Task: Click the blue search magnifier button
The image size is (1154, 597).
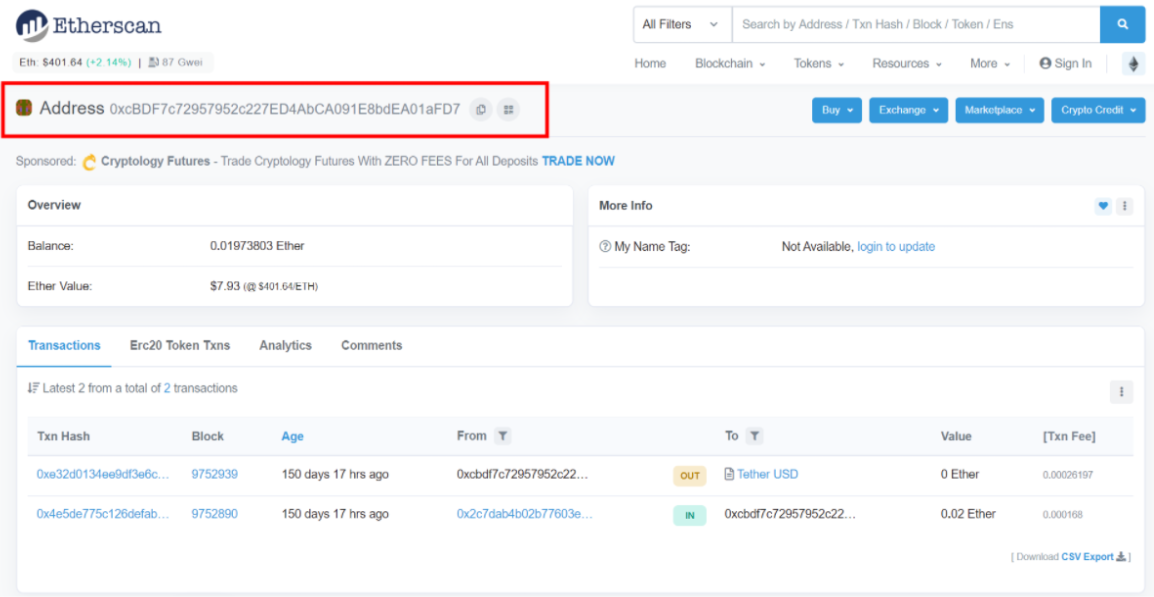Action: [1122, 24]
